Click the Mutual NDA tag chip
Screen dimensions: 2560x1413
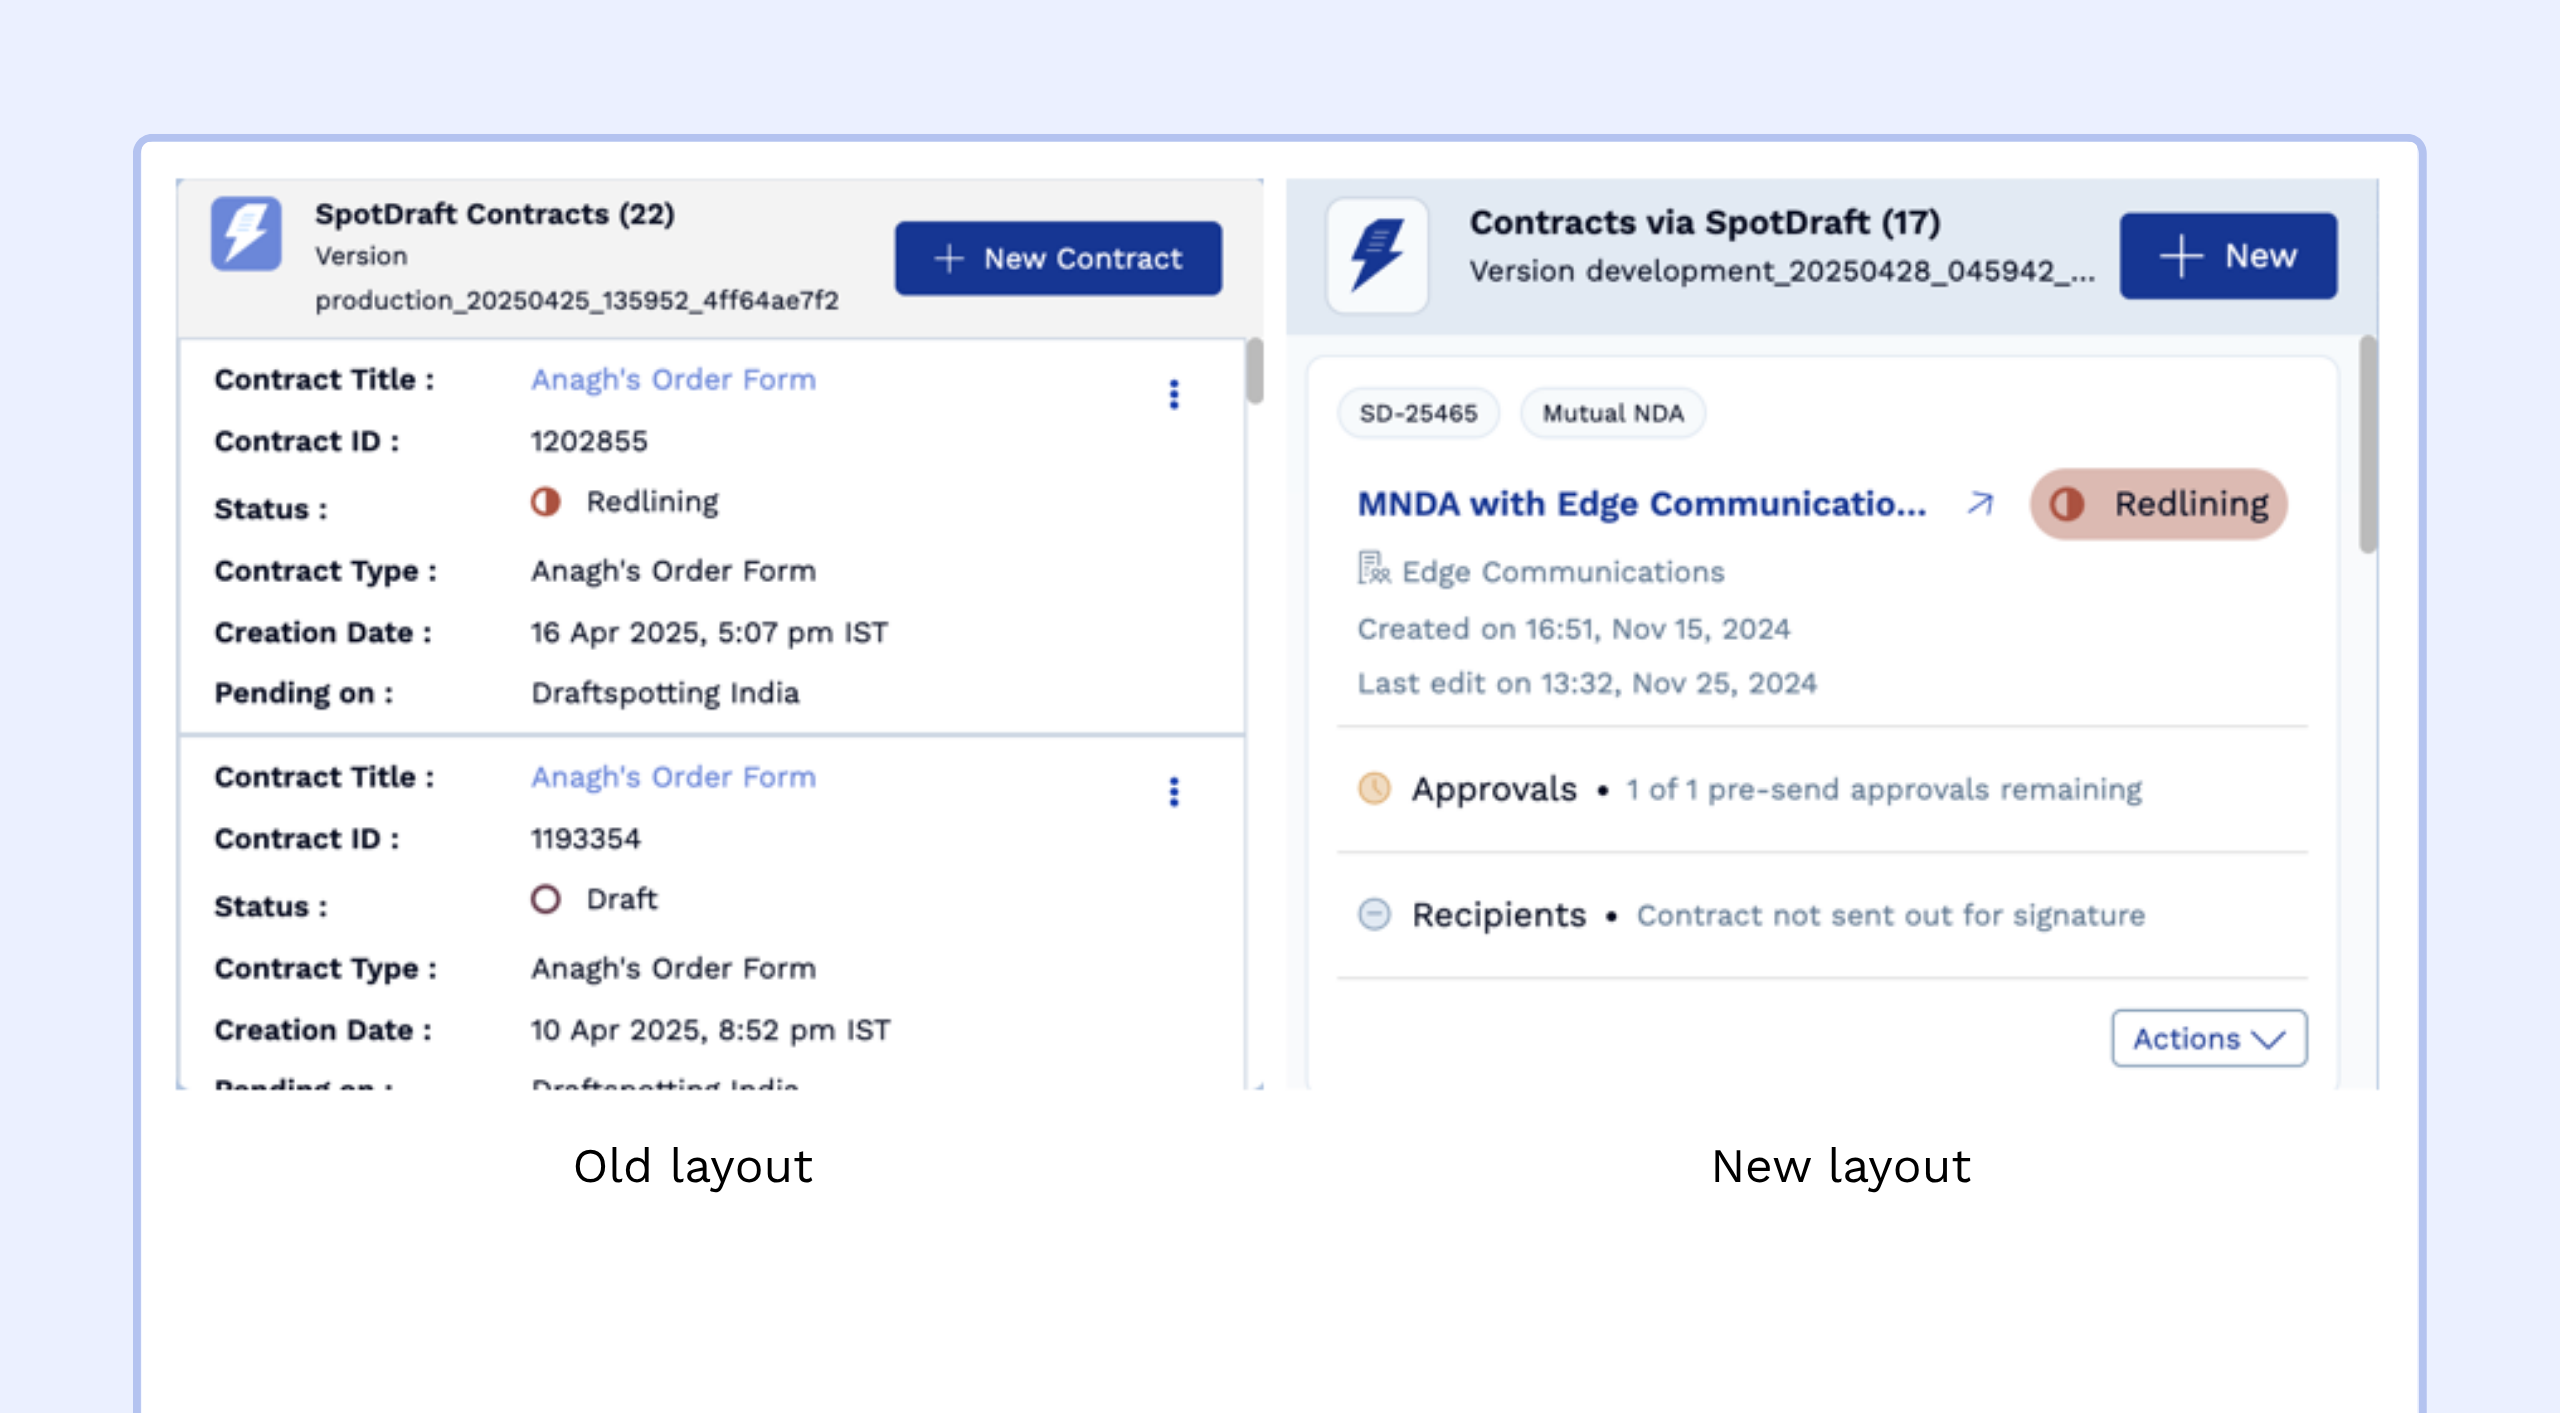(1612, 413)
